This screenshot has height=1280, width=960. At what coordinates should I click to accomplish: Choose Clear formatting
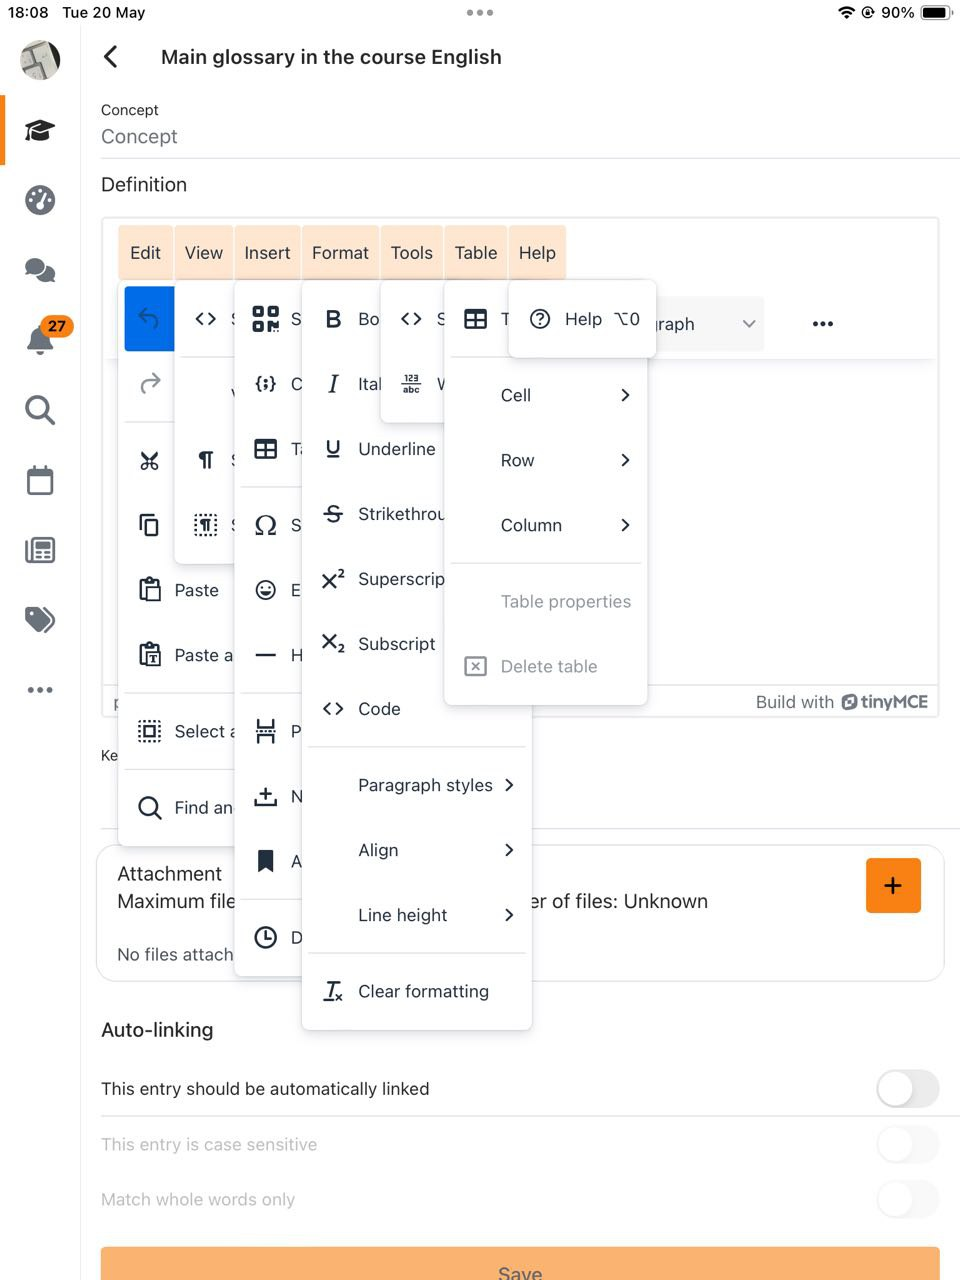(x=417, y=991)
